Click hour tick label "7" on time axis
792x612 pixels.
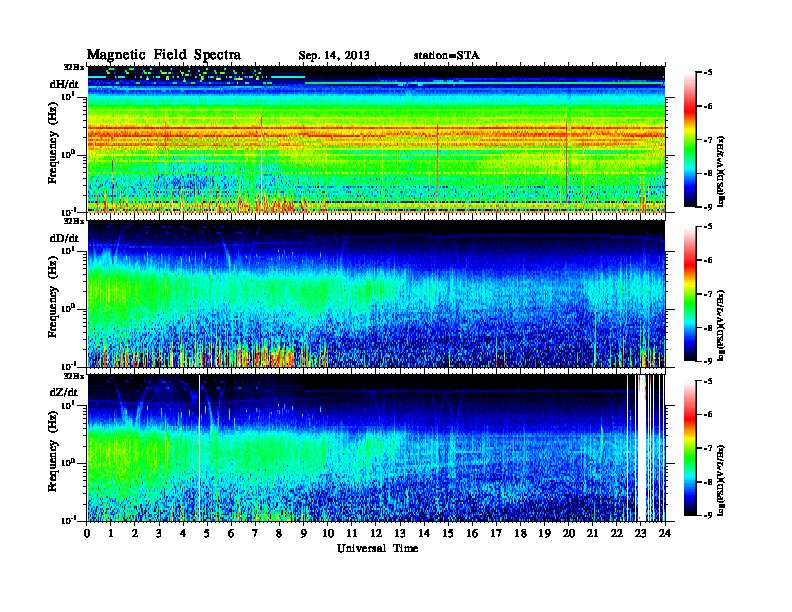256,533
